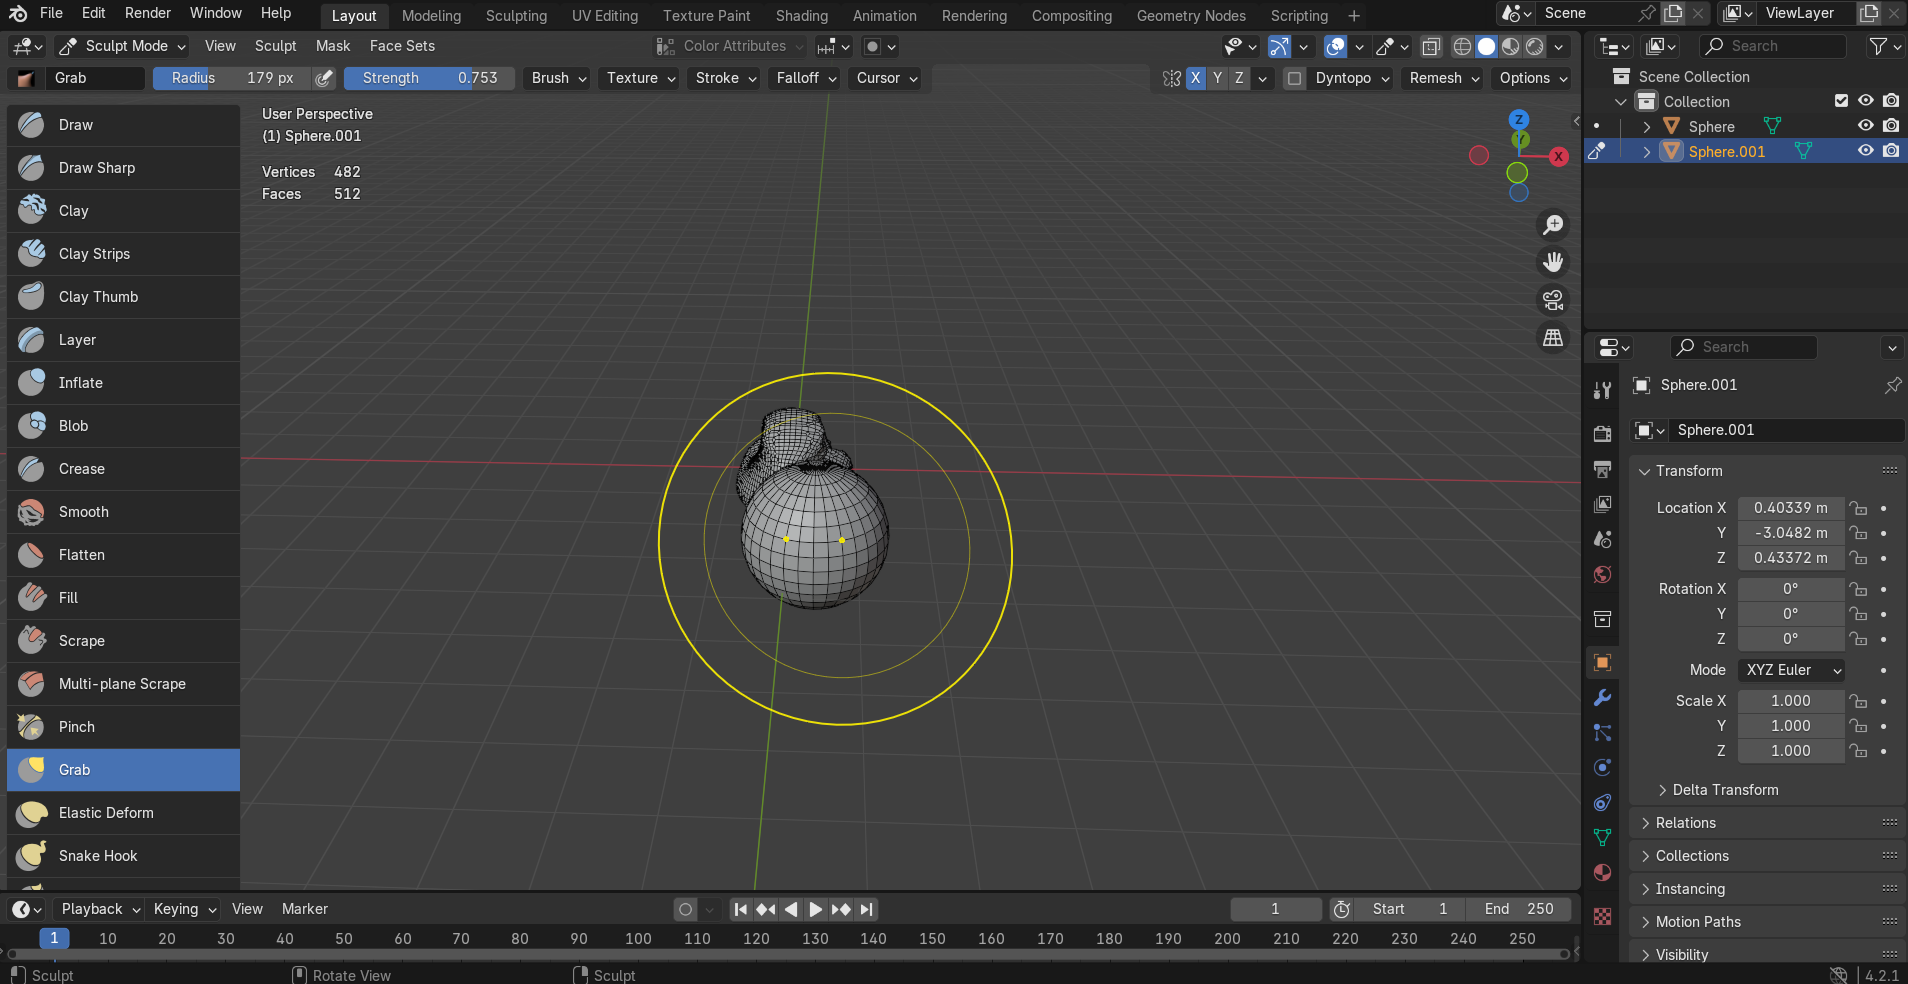Open the Modifiers wrench properties tab
Screen dimensions: 1908x984
point(1602,698)
